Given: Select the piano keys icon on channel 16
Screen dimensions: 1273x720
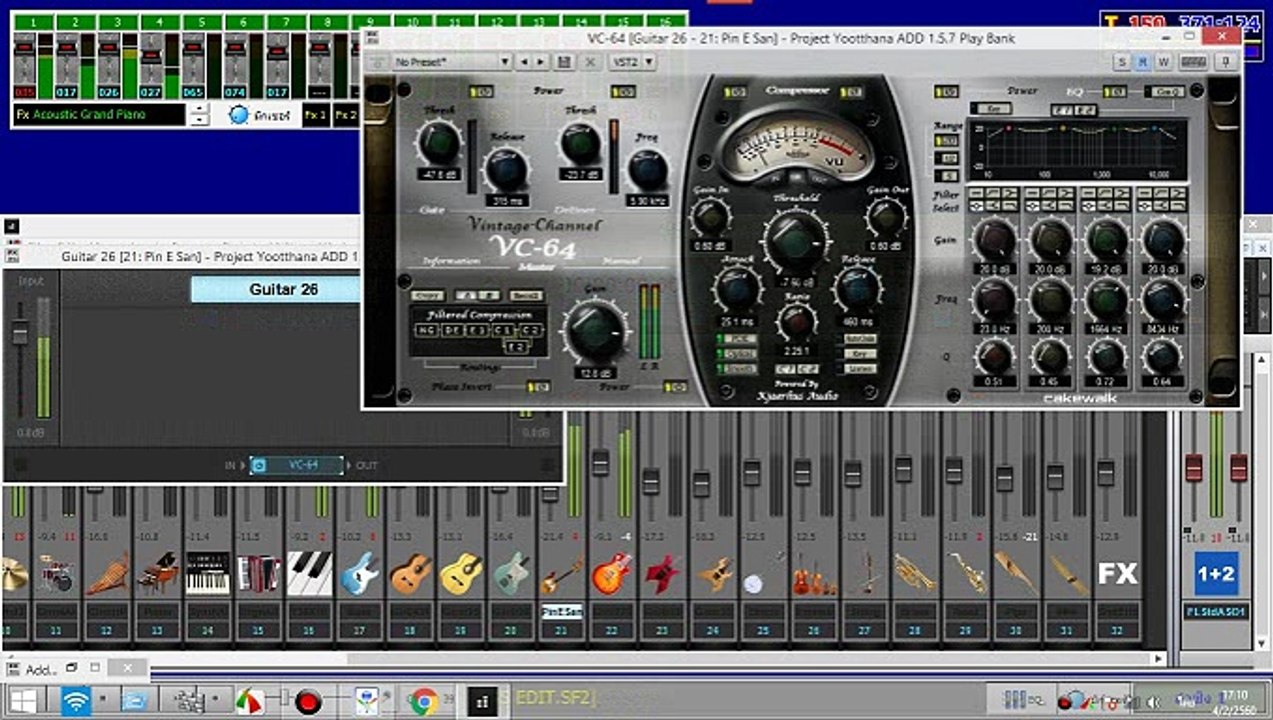Looking at the screenshot, I should pos(309,574).
